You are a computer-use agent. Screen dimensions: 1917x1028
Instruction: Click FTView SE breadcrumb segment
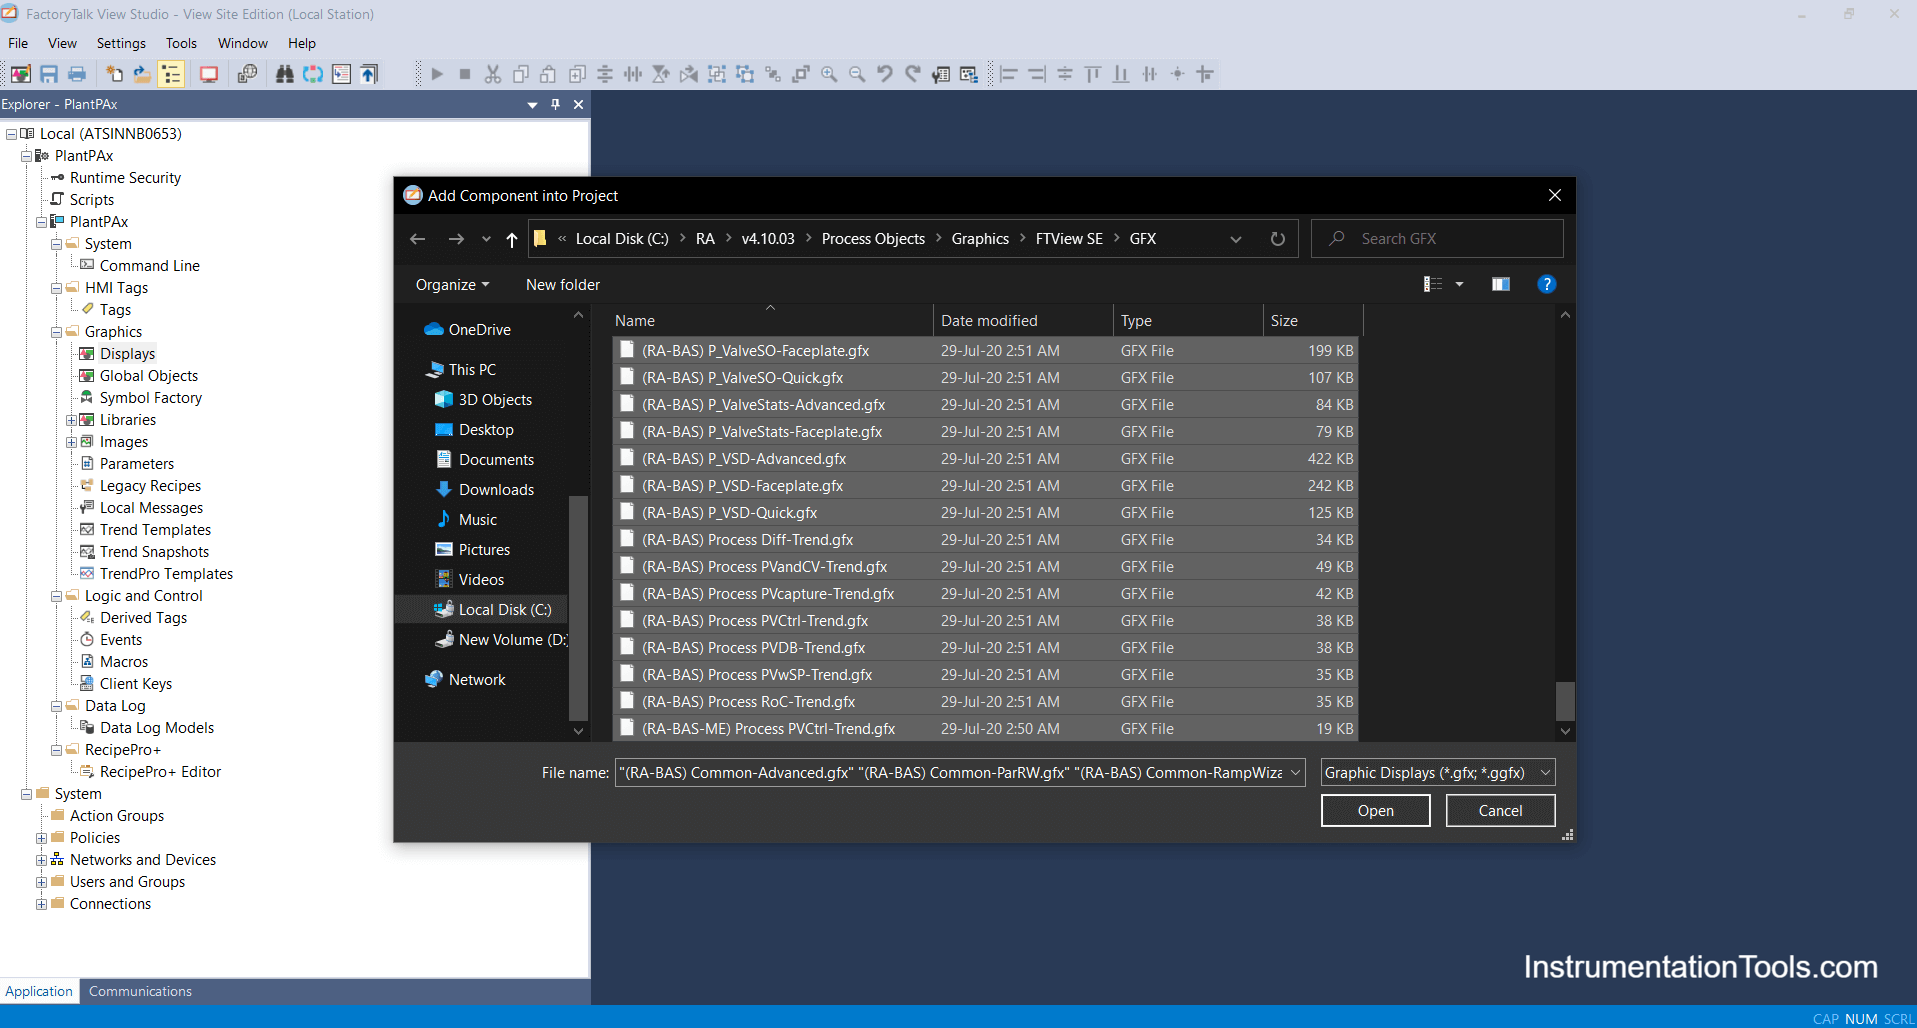pos(1069,239)
